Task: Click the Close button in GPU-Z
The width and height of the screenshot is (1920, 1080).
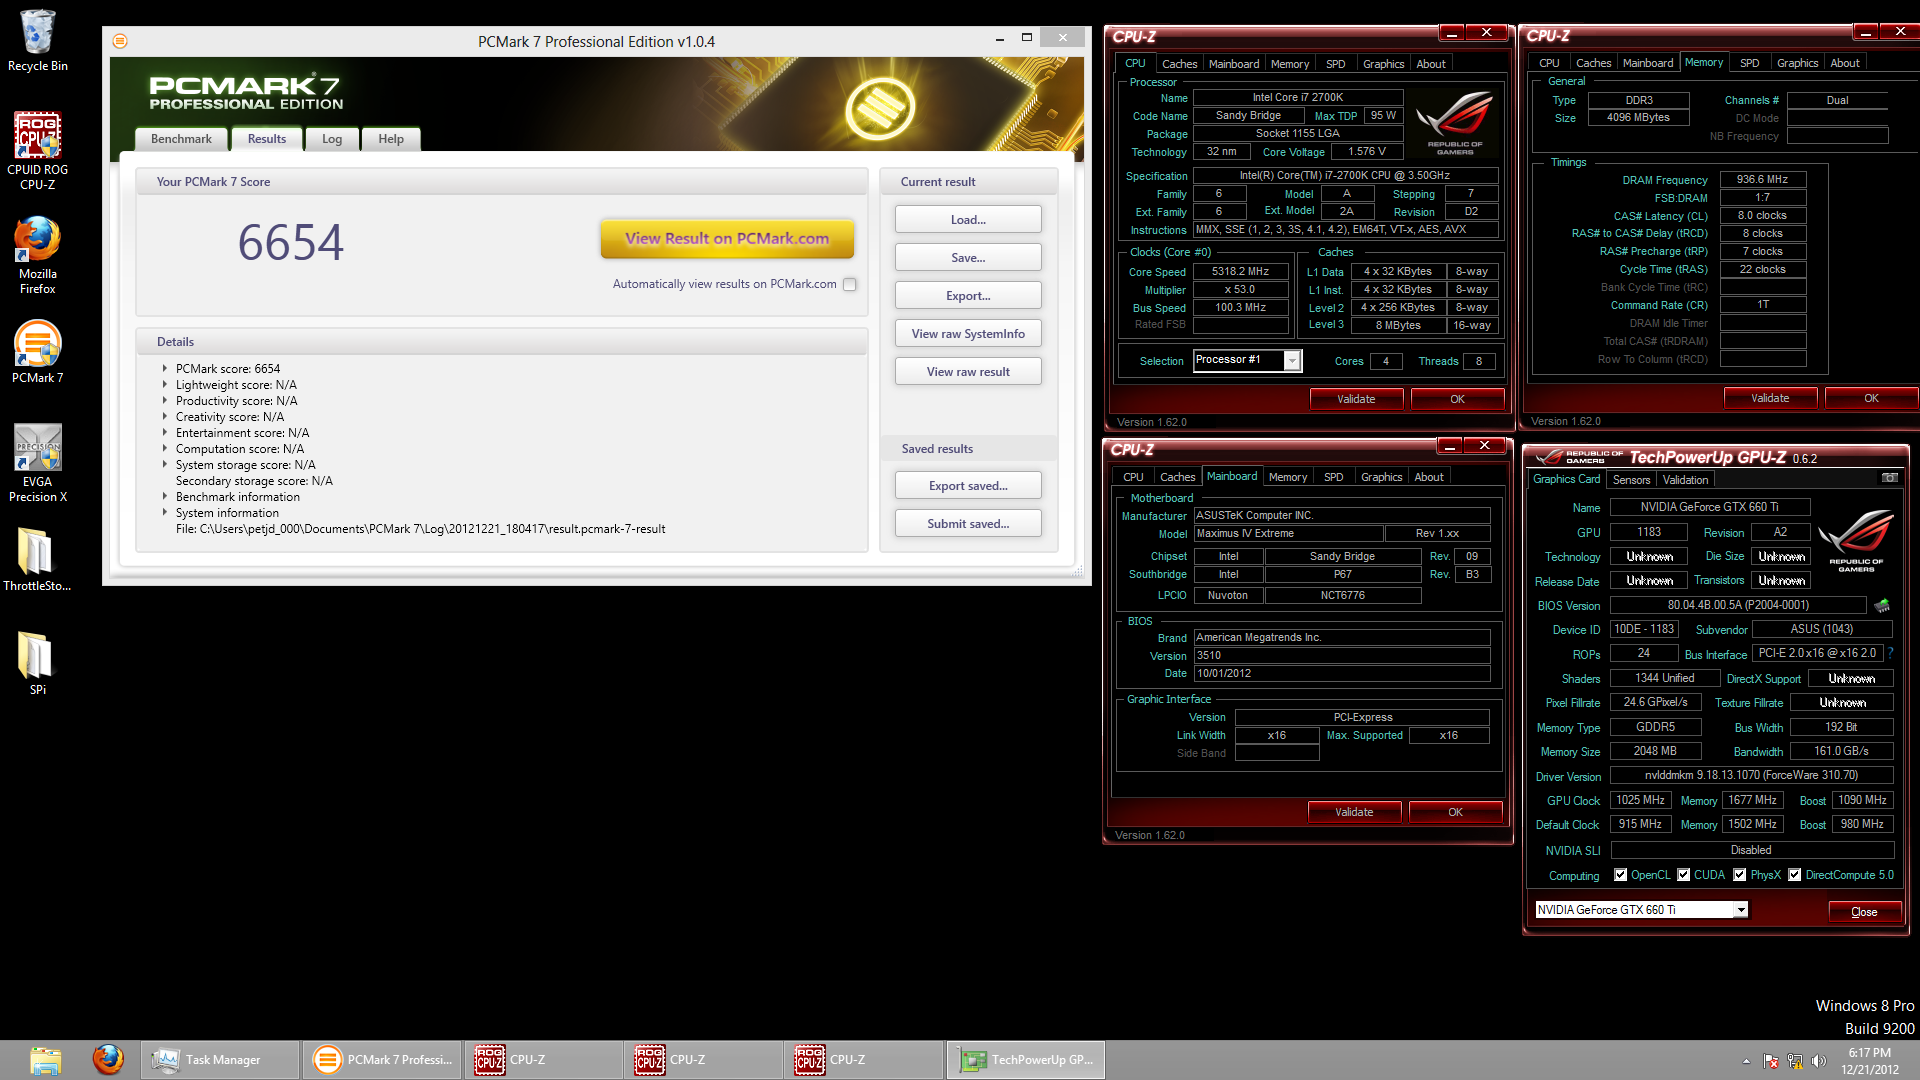Action: [x=1863, y=912]
